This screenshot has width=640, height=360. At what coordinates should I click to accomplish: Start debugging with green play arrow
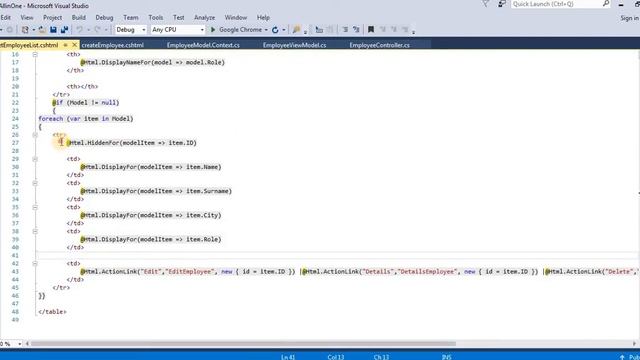213,30
